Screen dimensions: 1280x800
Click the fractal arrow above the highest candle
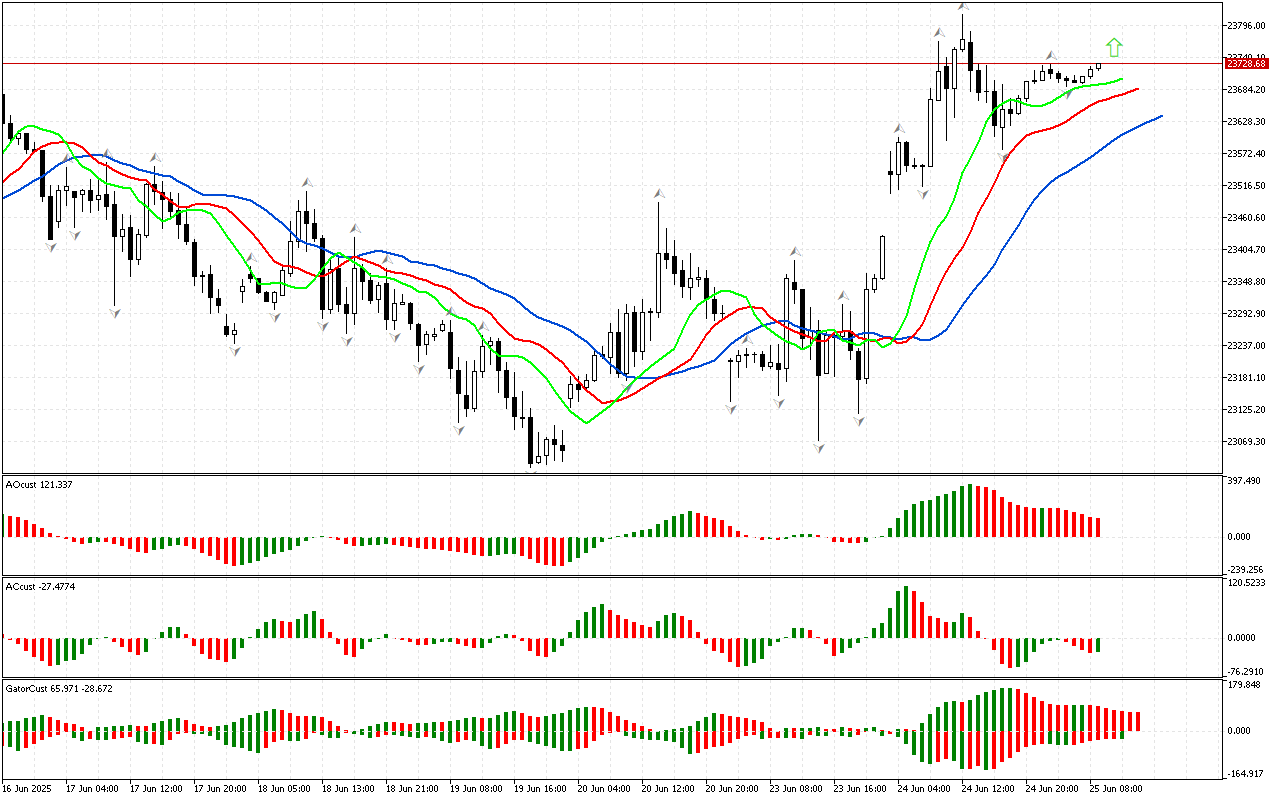point(962,7)
